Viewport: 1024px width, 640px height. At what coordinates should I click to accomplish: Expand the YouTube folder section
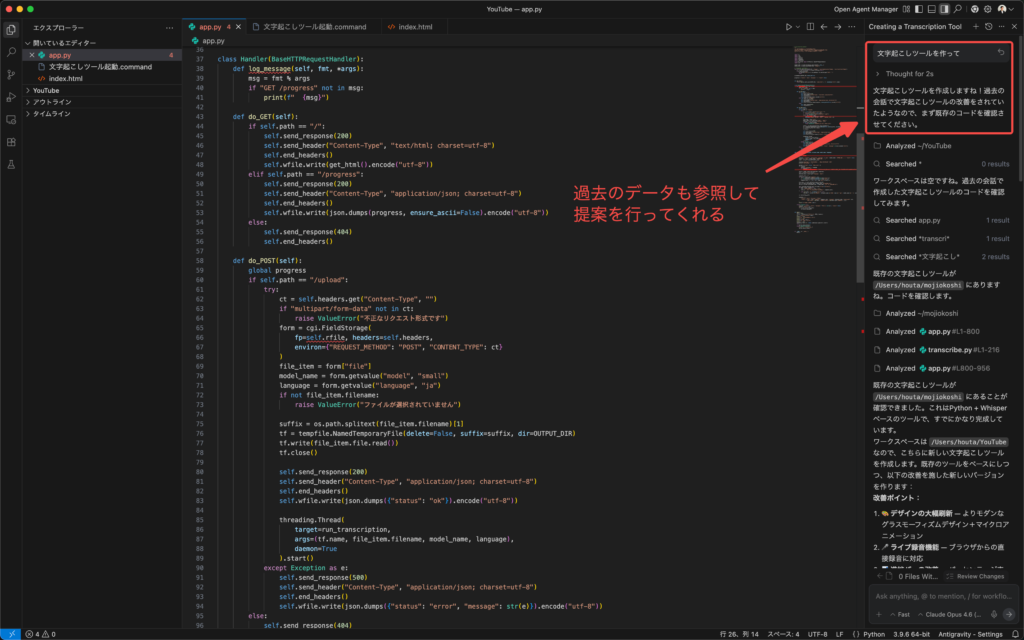[x=46, y=90]
